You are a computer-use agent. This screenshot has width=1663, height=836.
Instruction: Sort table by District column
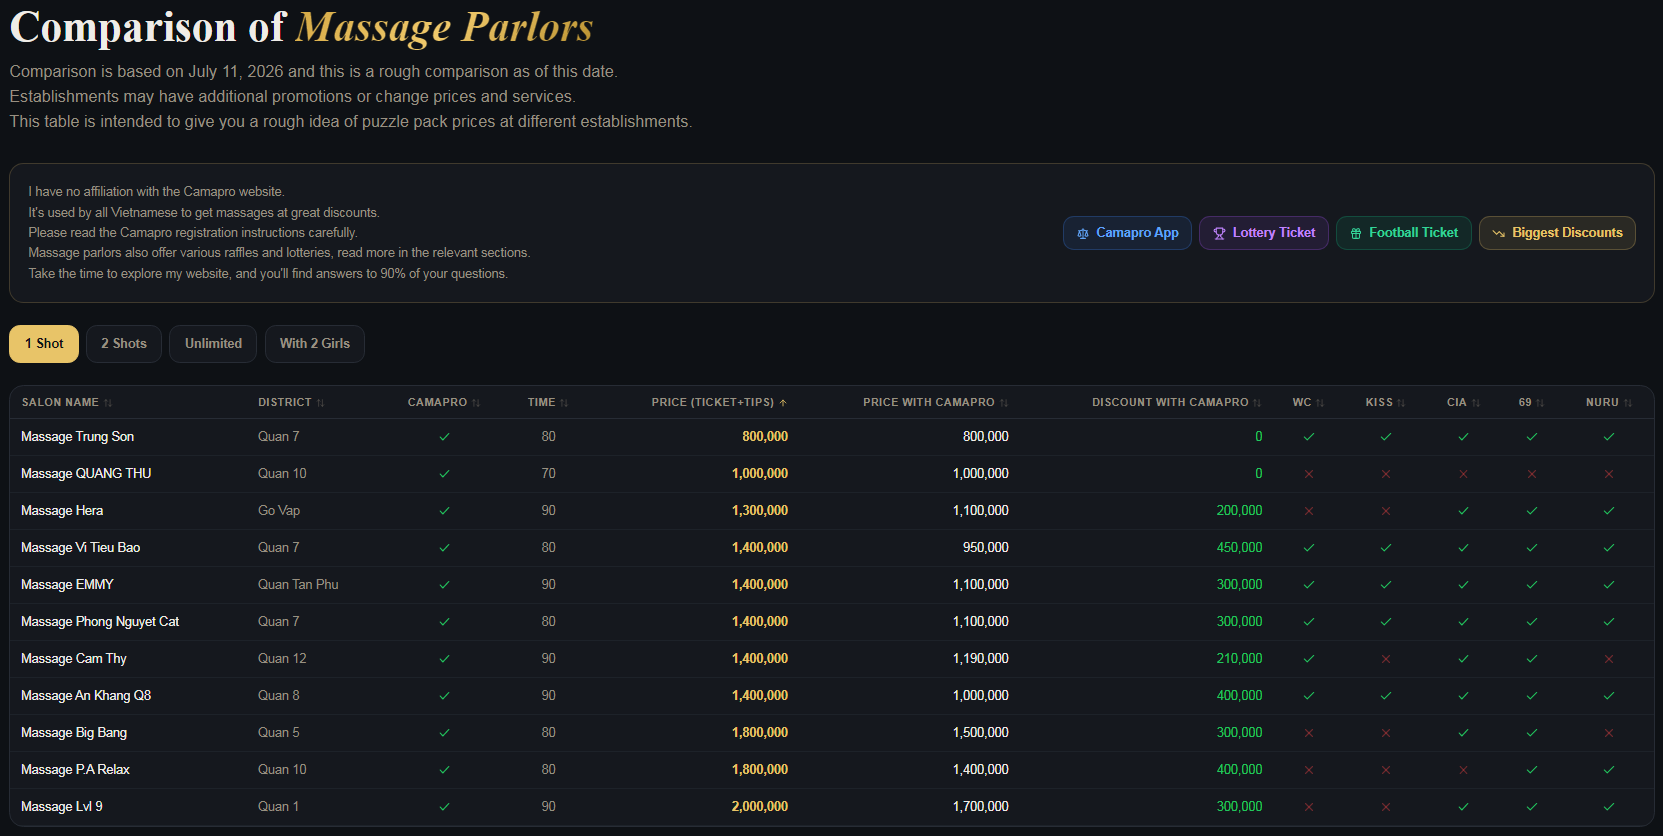291,402
